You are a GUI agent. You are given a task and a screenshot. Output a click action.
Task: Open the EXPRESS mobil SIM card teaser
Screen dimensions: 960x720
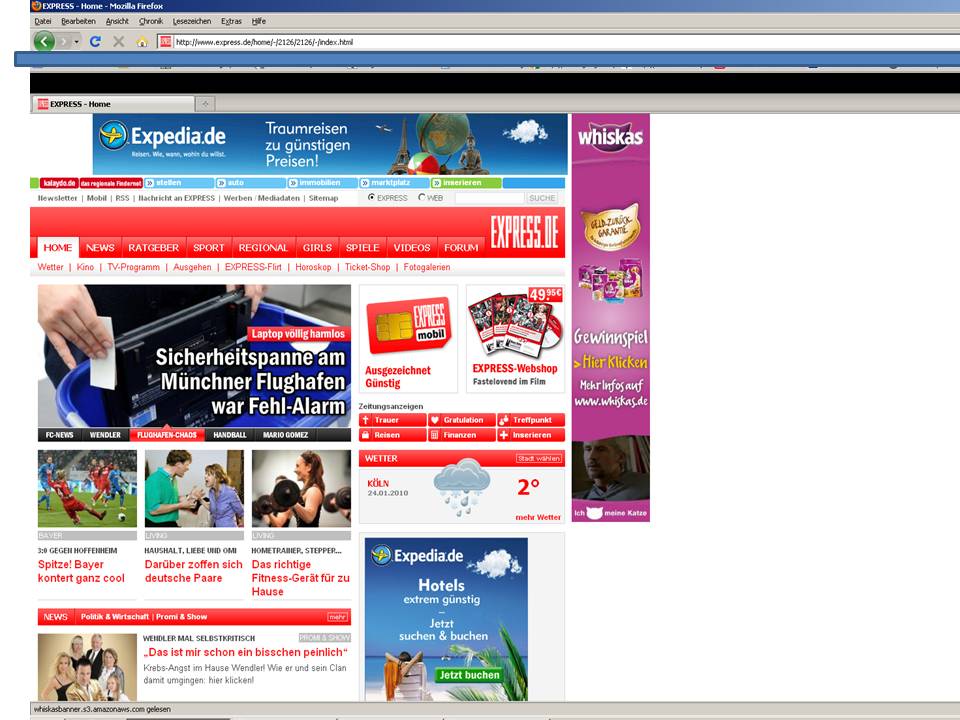[408, 338]
